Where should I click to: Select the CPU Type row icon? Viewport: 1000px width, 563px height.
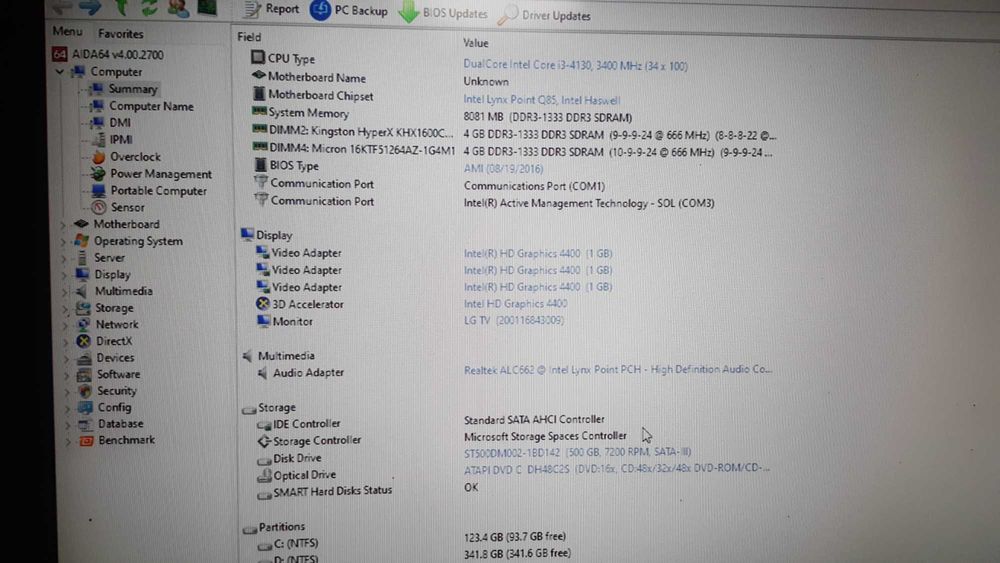click(x=258, y=57)
